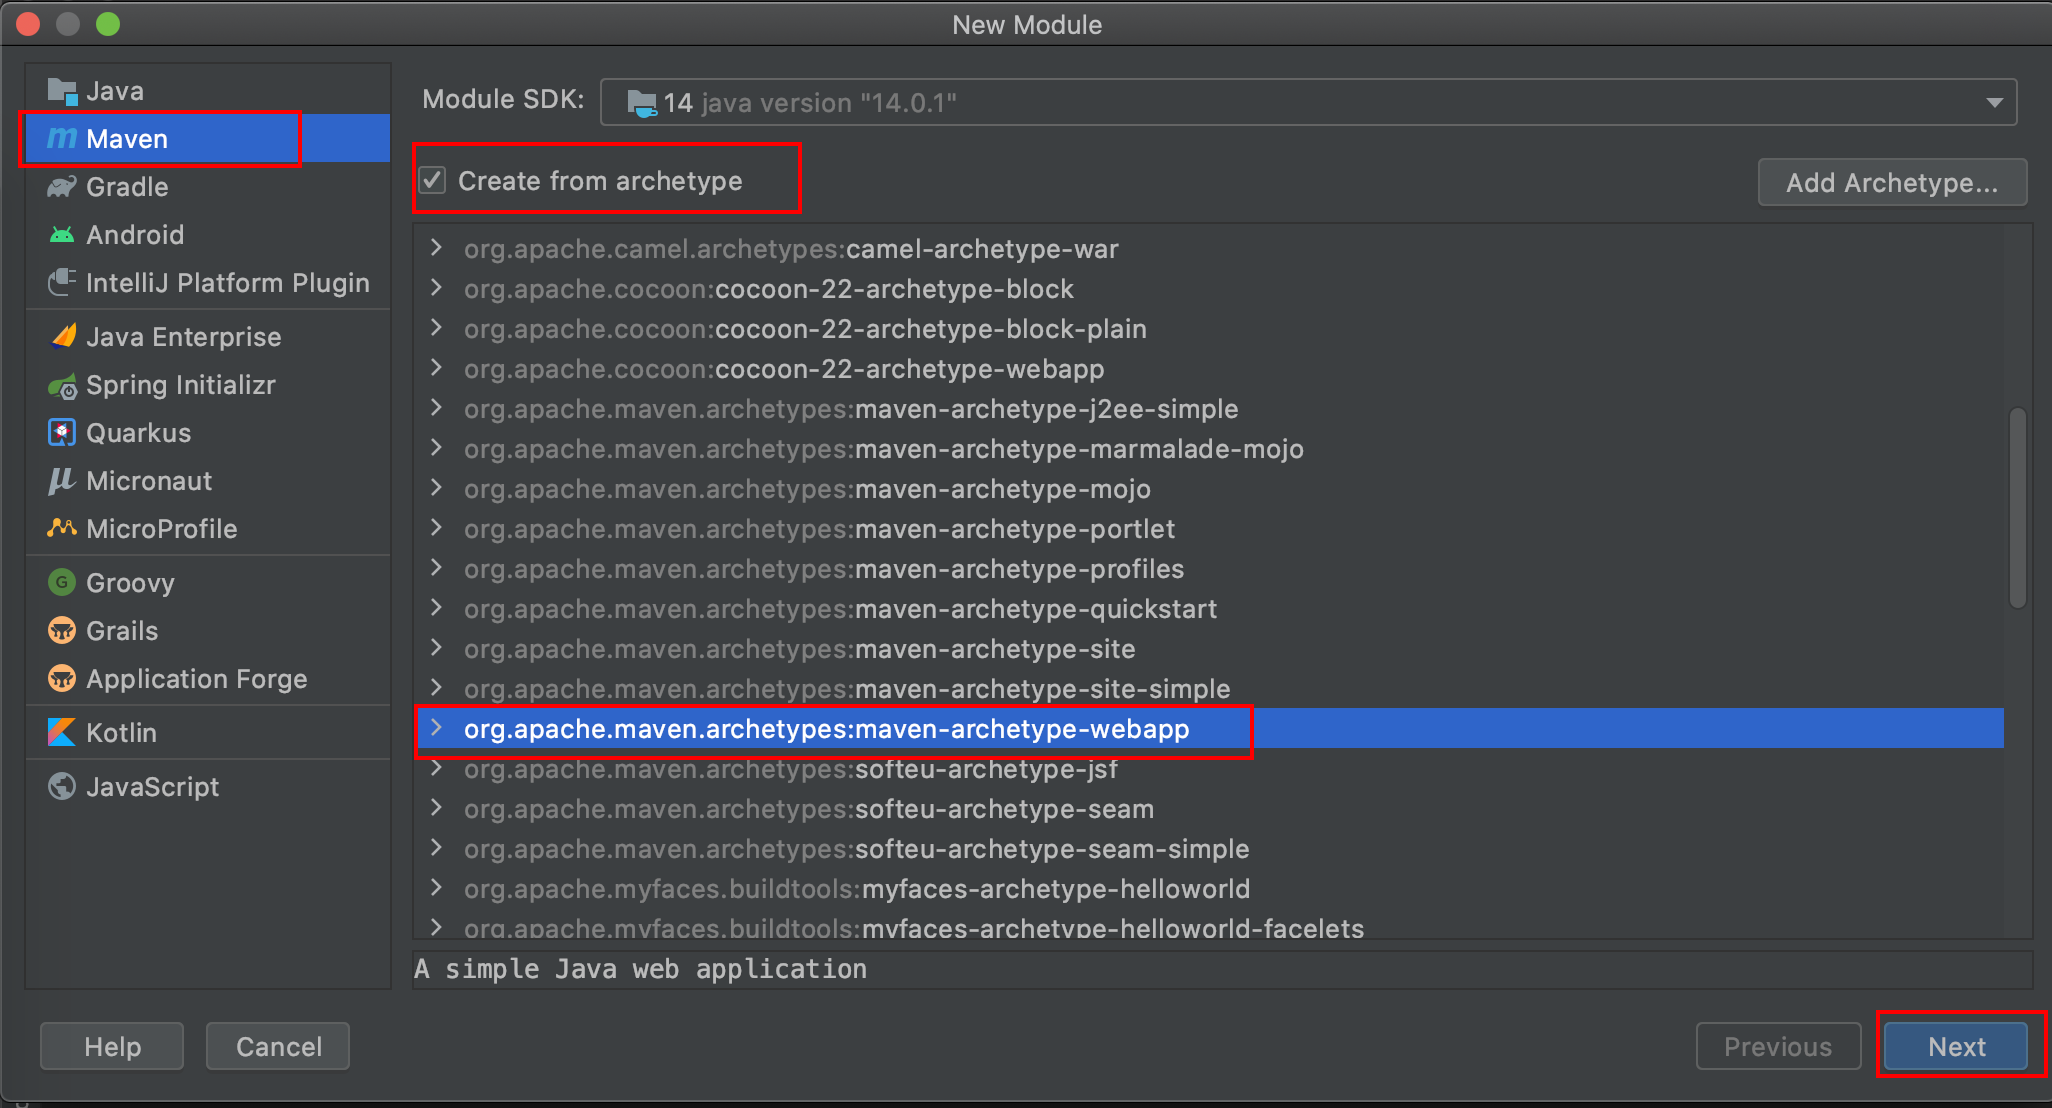The image size is (2052, 1108).
Task: Select softeu-archetype-jsf archetype
Action: (x=1208, y=768)
